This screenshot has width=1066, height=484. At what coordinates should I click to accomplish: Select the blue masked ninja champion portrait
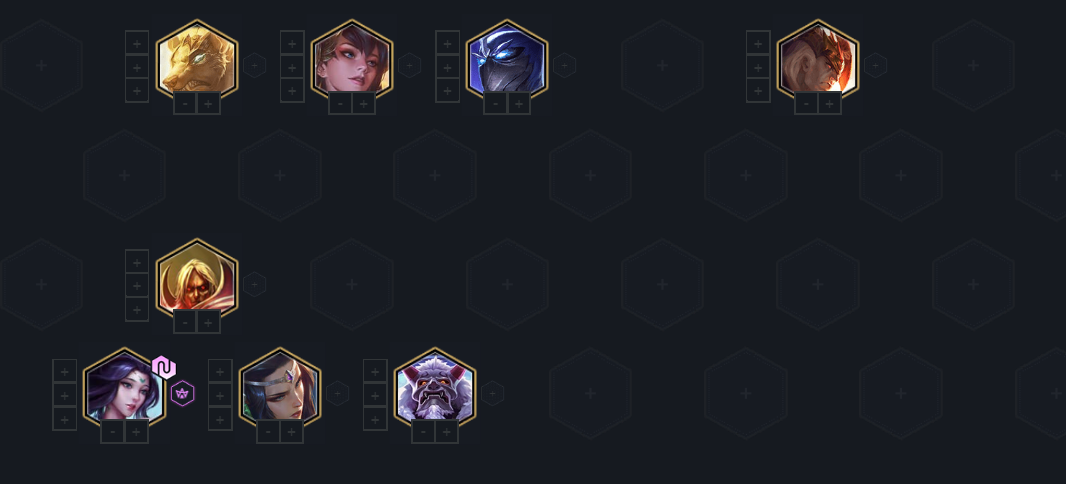(x=507, y=61)
